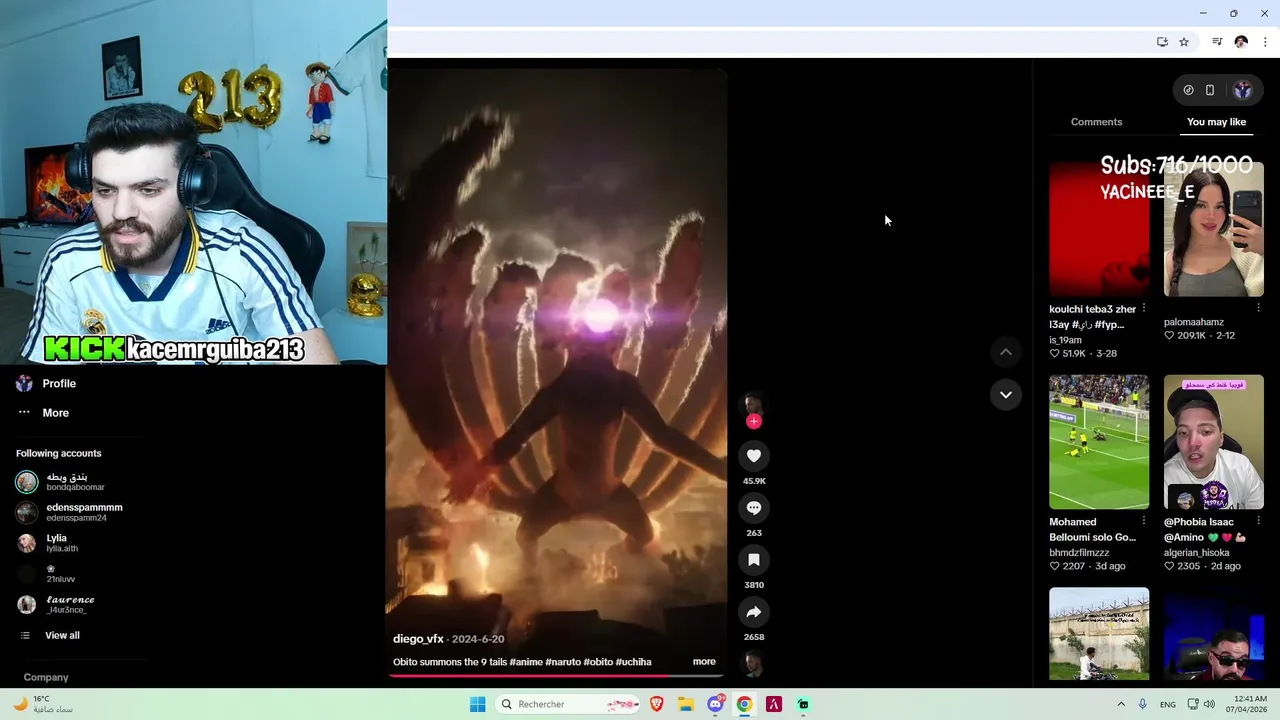The height and width of the screenshot is (720, 1280).
Task: Switch to the Comments tab
Action: 1096,122
